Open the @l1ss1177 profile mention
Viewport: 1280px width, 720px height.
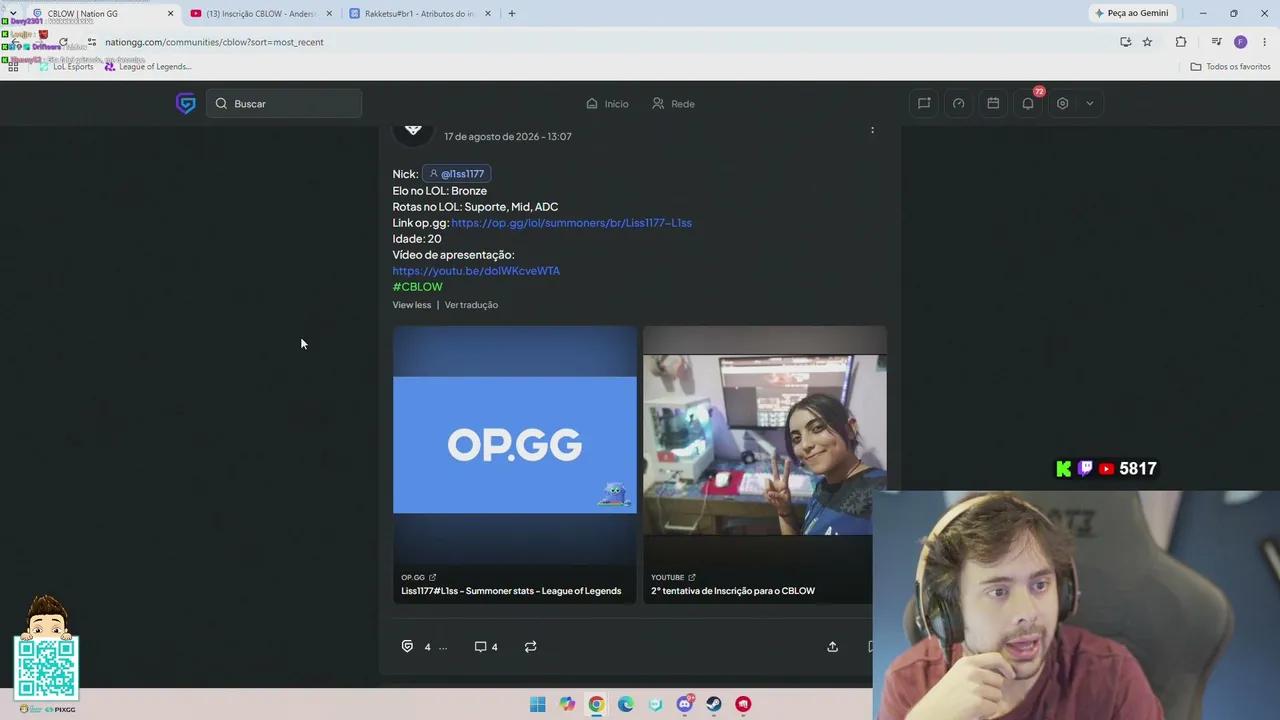[x=456, y=174]
